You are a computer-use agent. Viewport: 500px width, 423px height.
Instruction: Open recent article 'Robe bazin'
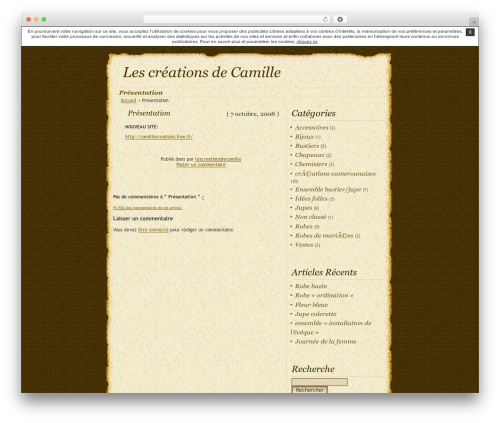click(x=311, y=286)
